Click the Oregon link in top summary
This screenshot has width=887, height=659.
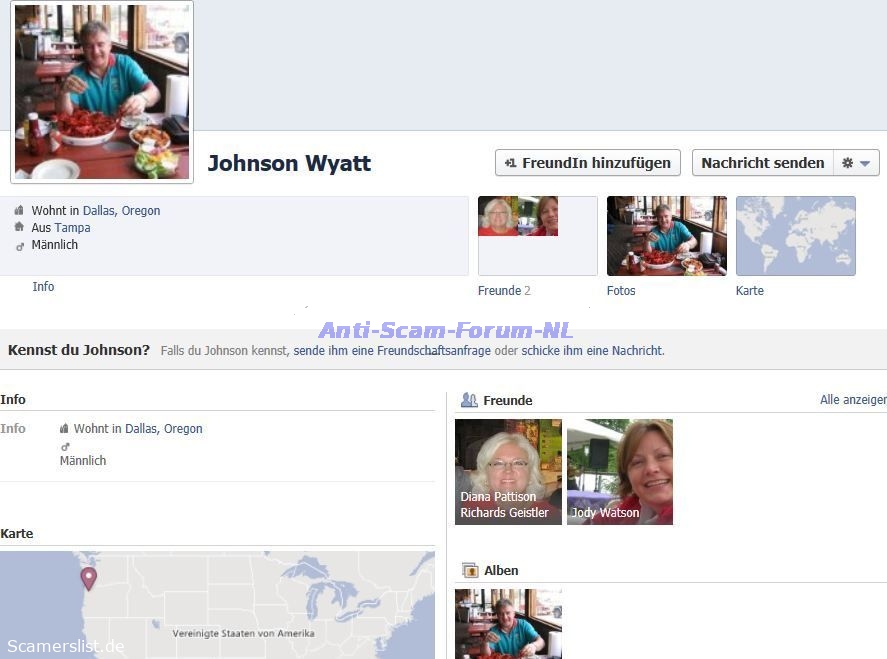pos(141,211)
